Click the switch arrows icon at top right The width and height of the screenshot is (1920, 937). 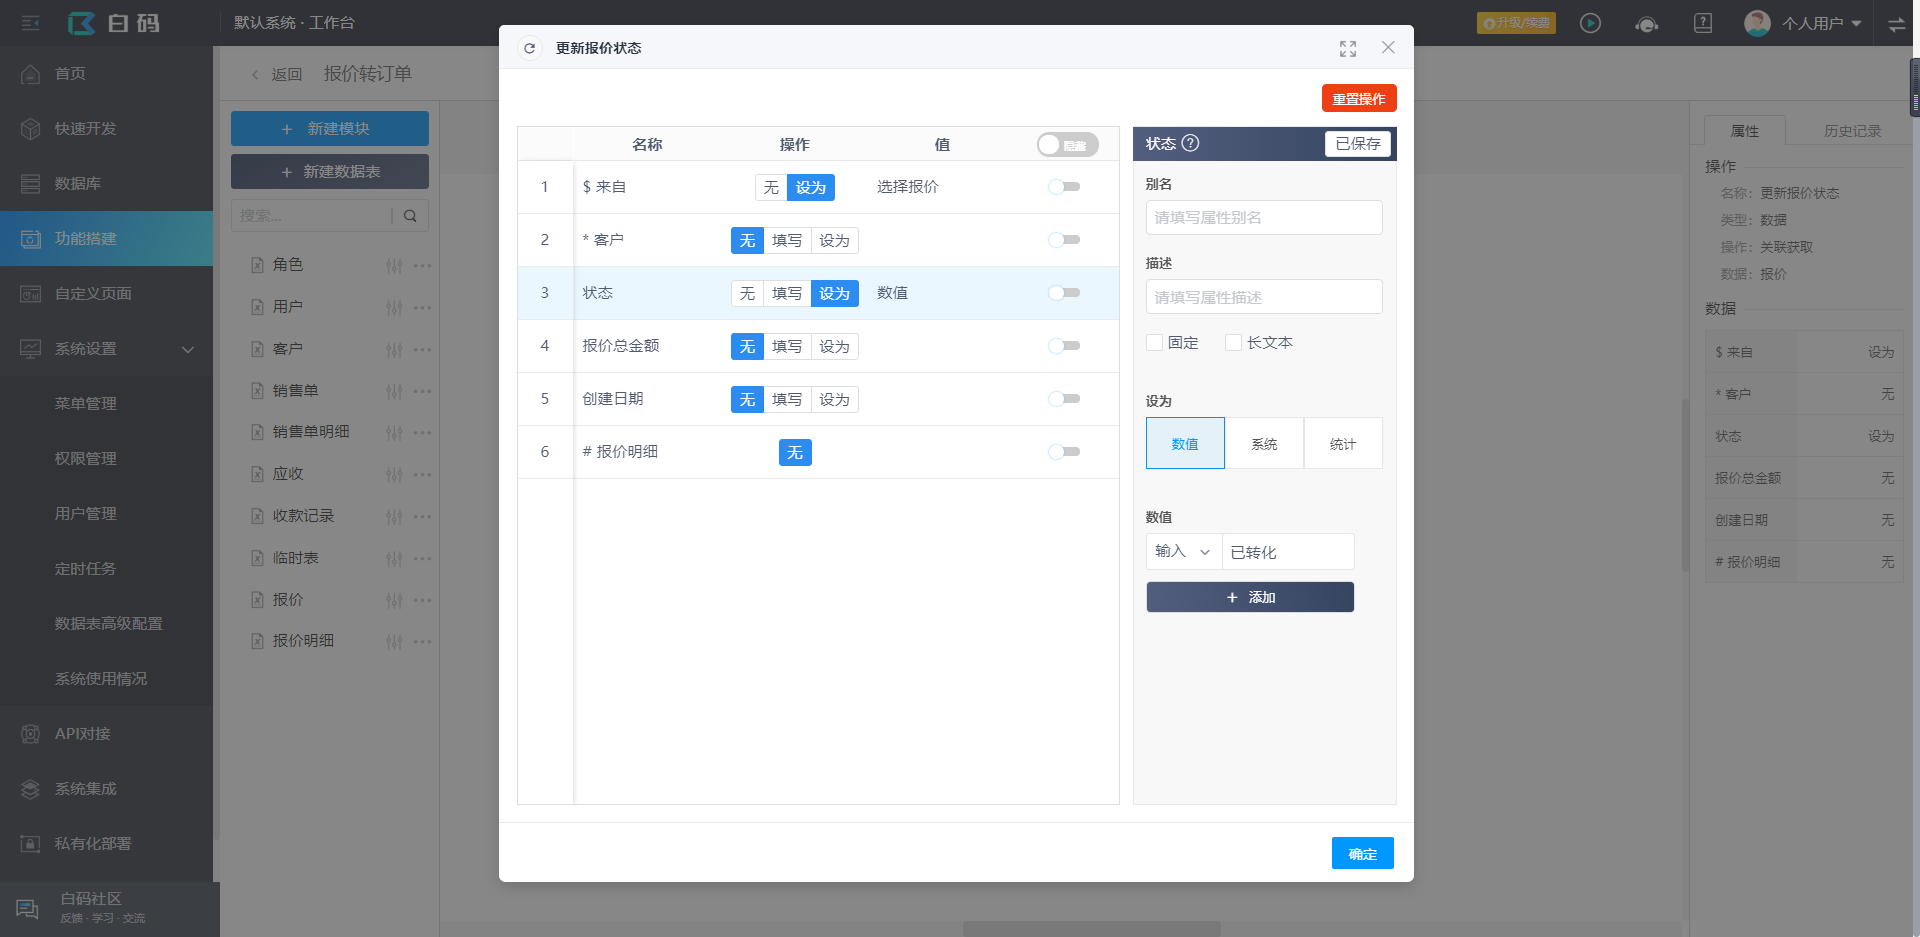coord(1896,24)
